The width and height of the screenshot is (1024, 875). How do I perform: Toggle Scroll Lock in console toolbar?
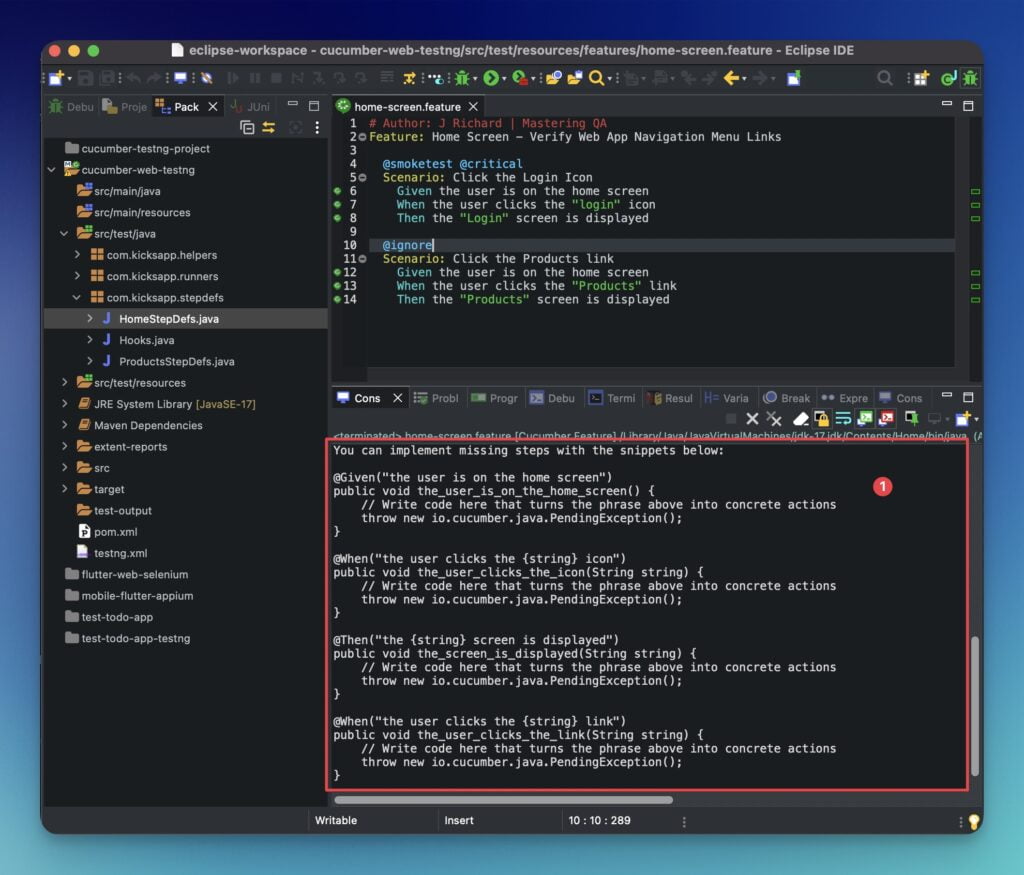(x=822, y=419)
